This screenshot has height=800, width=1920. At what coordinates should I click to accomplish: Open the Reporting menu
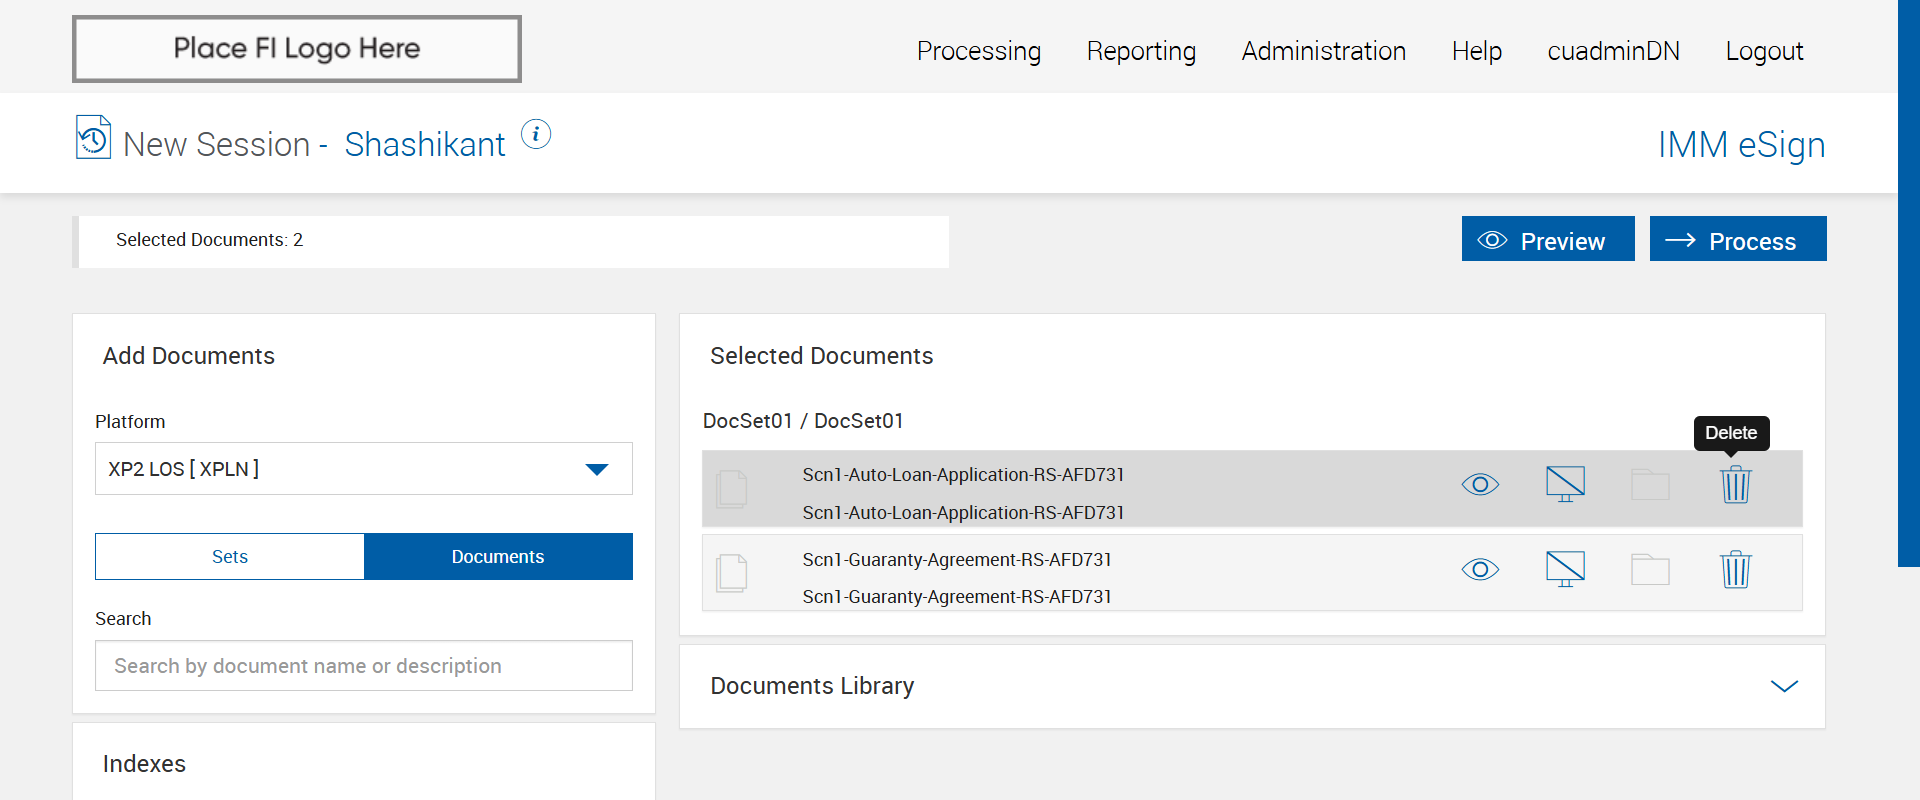click(1141, 51)
